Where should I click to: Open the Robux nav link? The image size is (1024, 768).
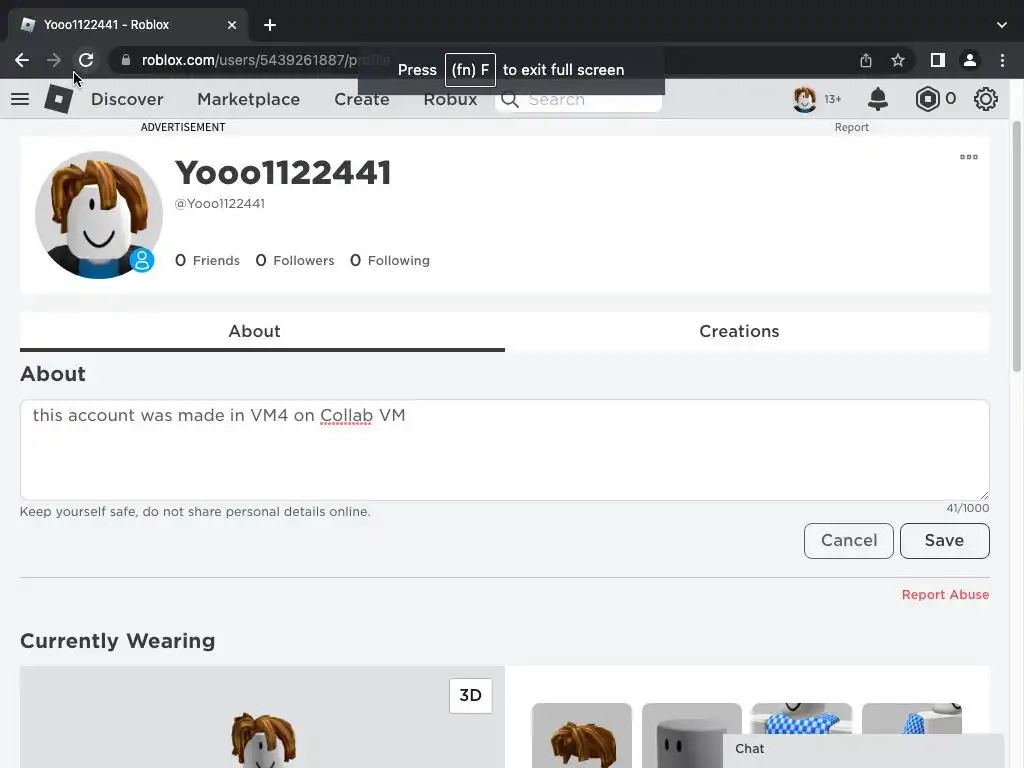coord(450,99)
